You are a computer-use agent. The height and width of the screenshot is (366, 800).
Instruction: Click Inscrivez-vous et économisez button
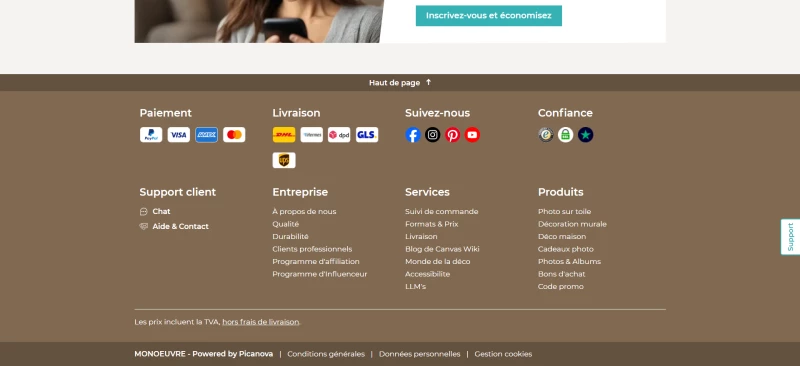click(489, 16)
